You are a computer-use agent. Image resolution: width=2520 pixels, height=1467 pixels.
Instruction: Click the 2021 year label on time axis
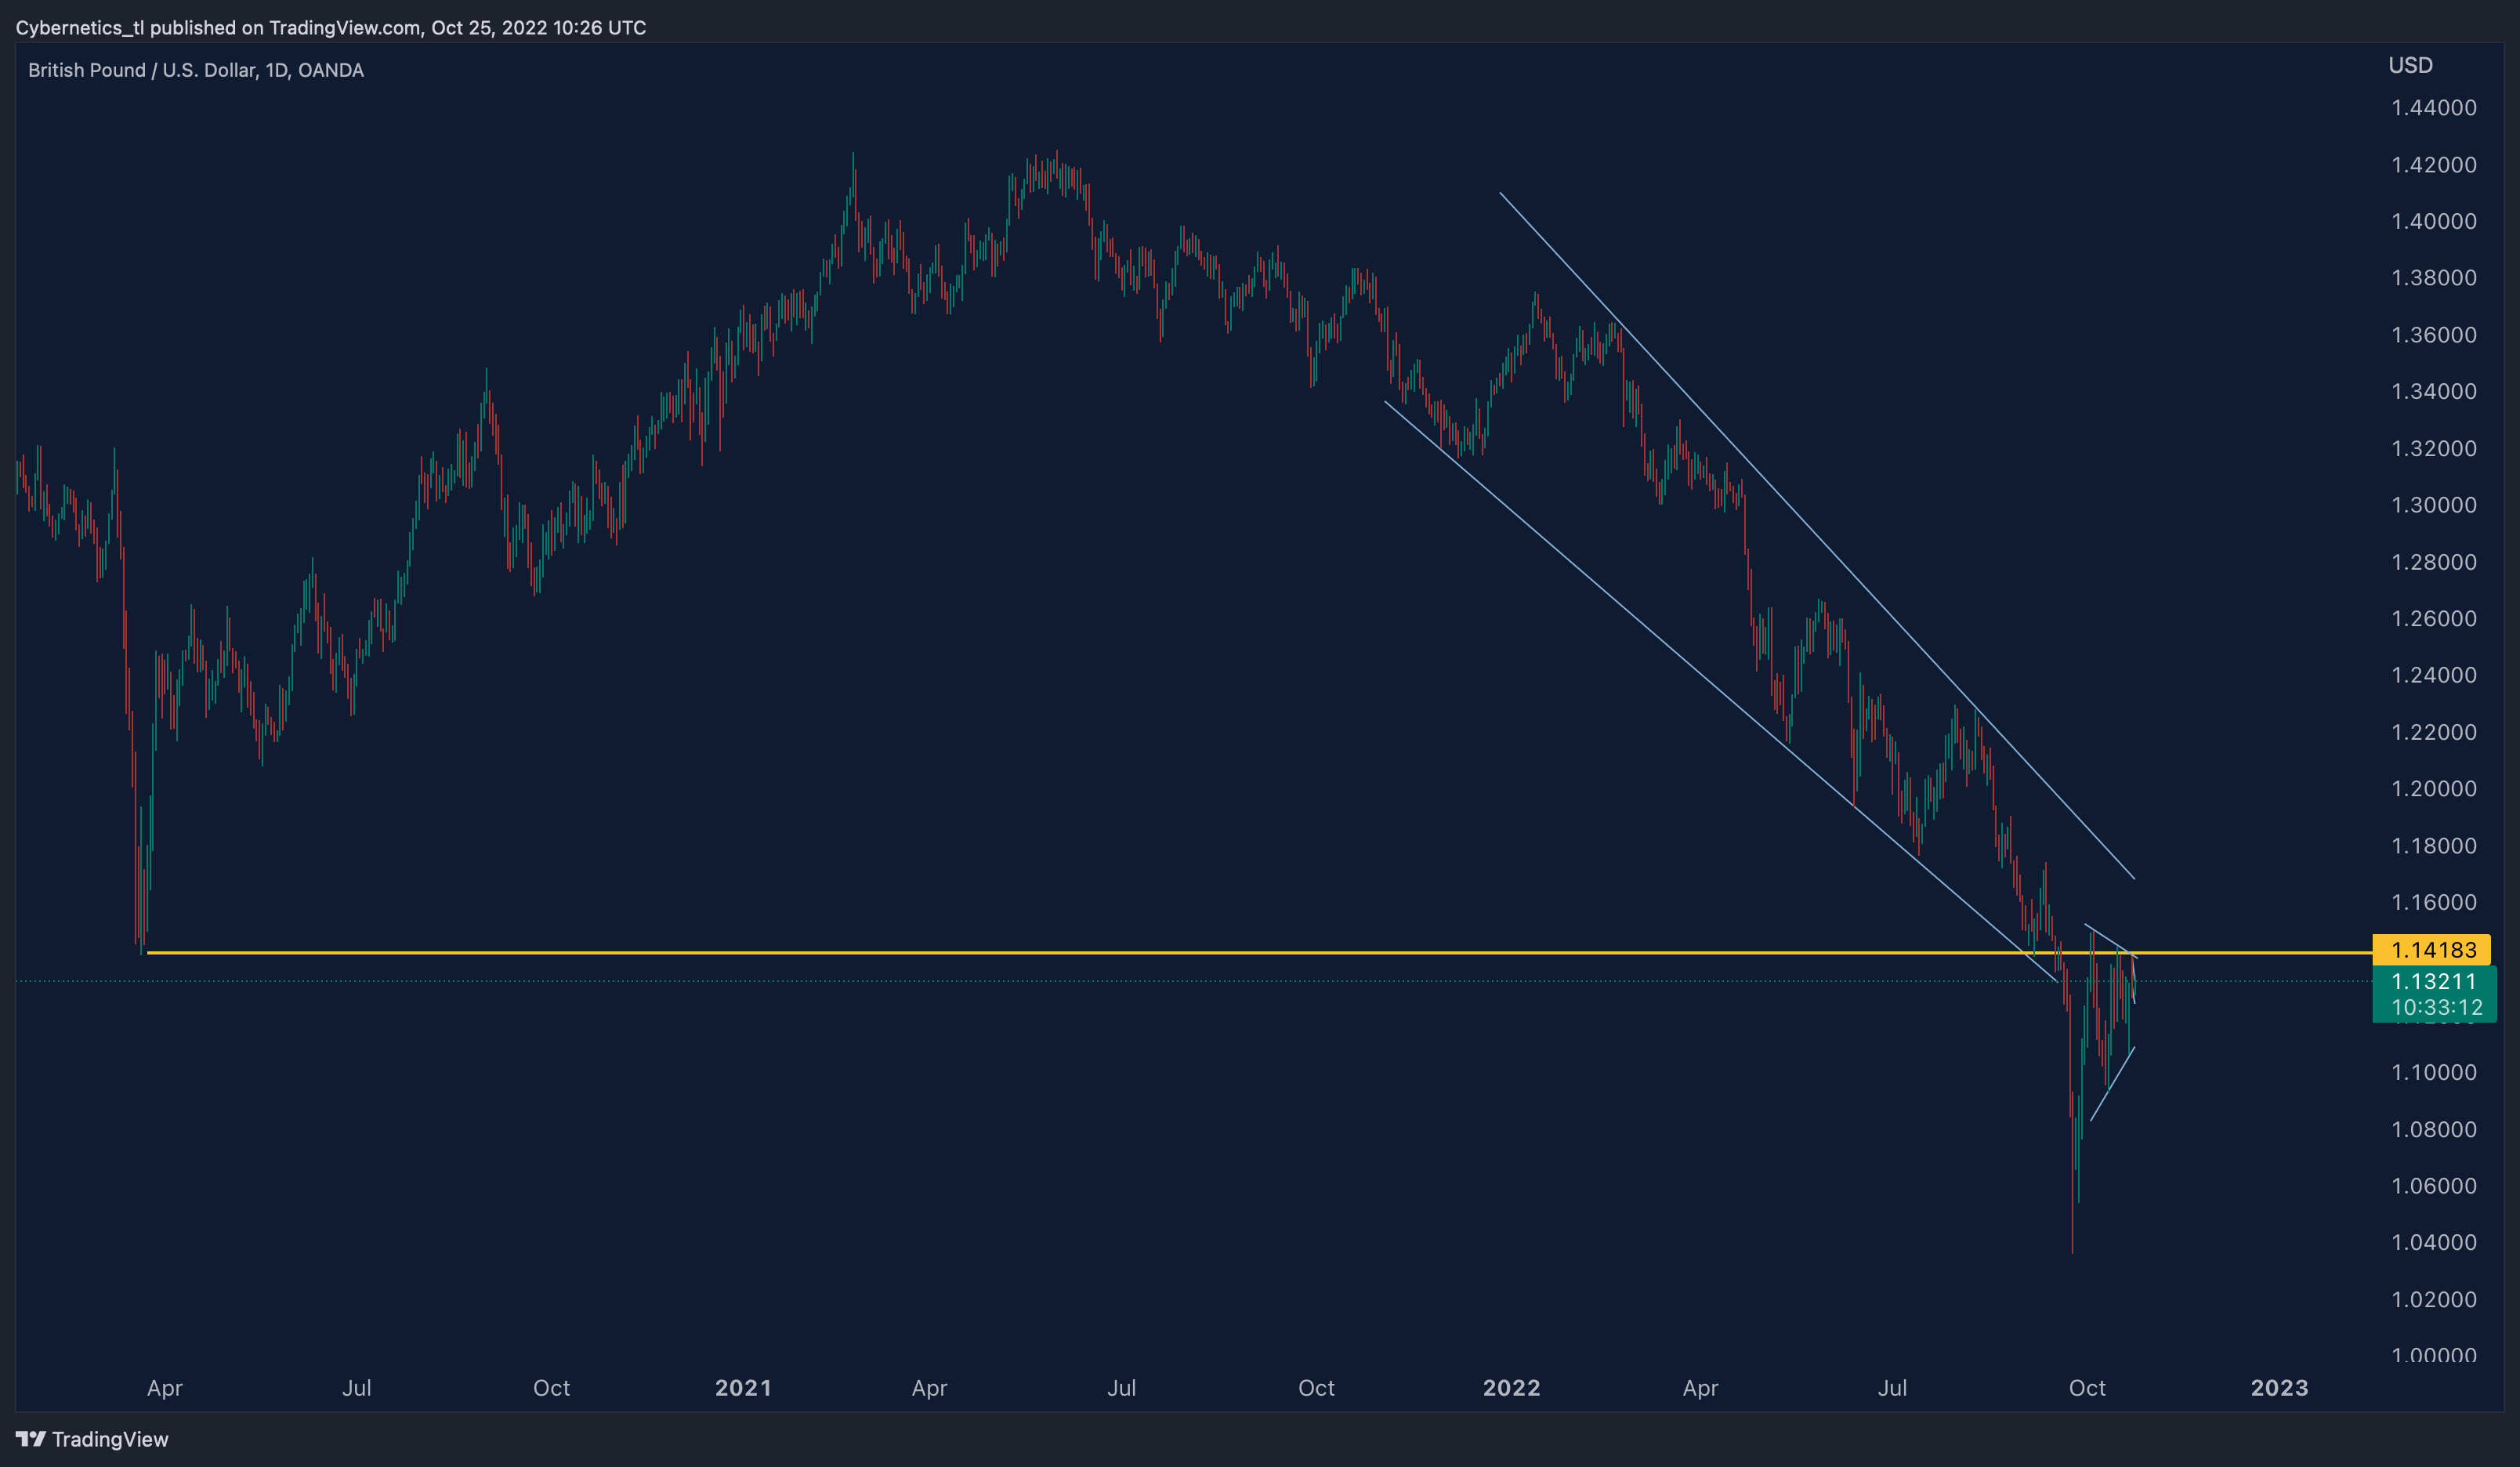click(743, 1388)
